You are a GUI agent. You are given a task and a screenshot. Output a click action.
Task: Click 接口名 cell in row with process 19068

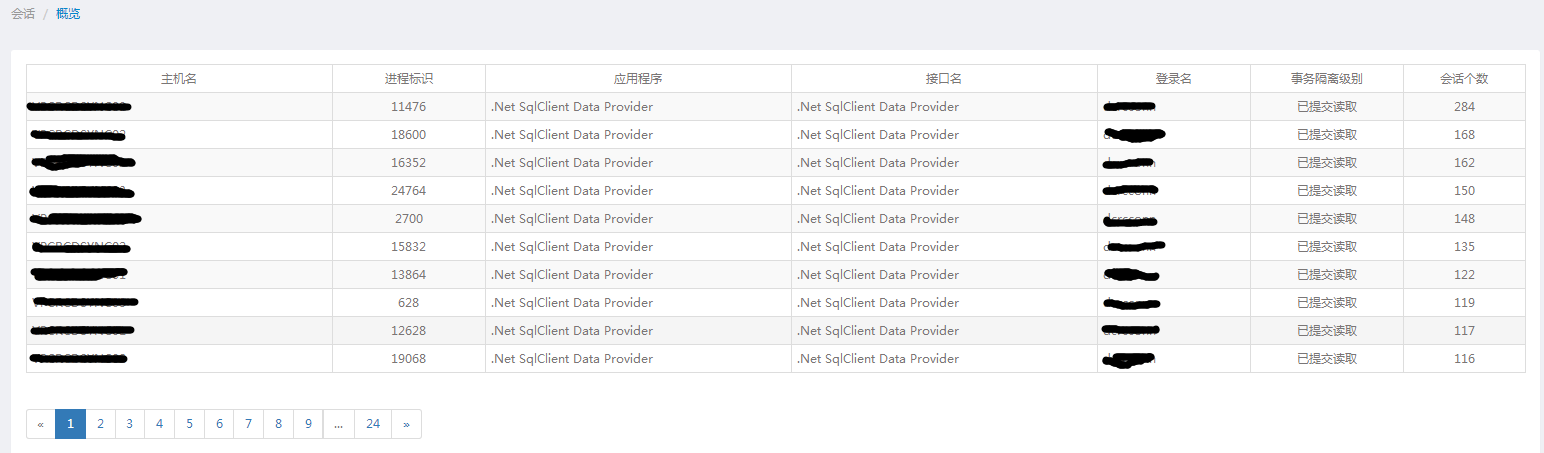click(944, 359)
